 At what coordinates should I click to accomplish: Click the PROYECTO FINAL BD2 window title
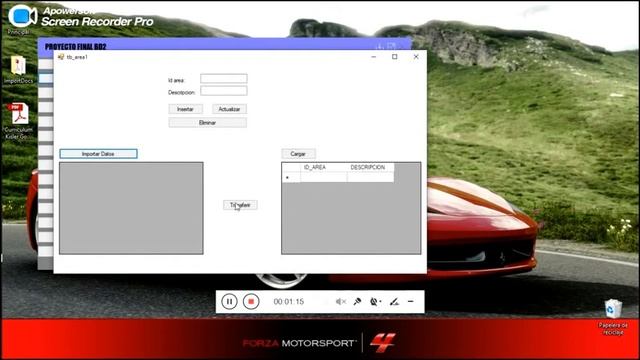(76, 47)
